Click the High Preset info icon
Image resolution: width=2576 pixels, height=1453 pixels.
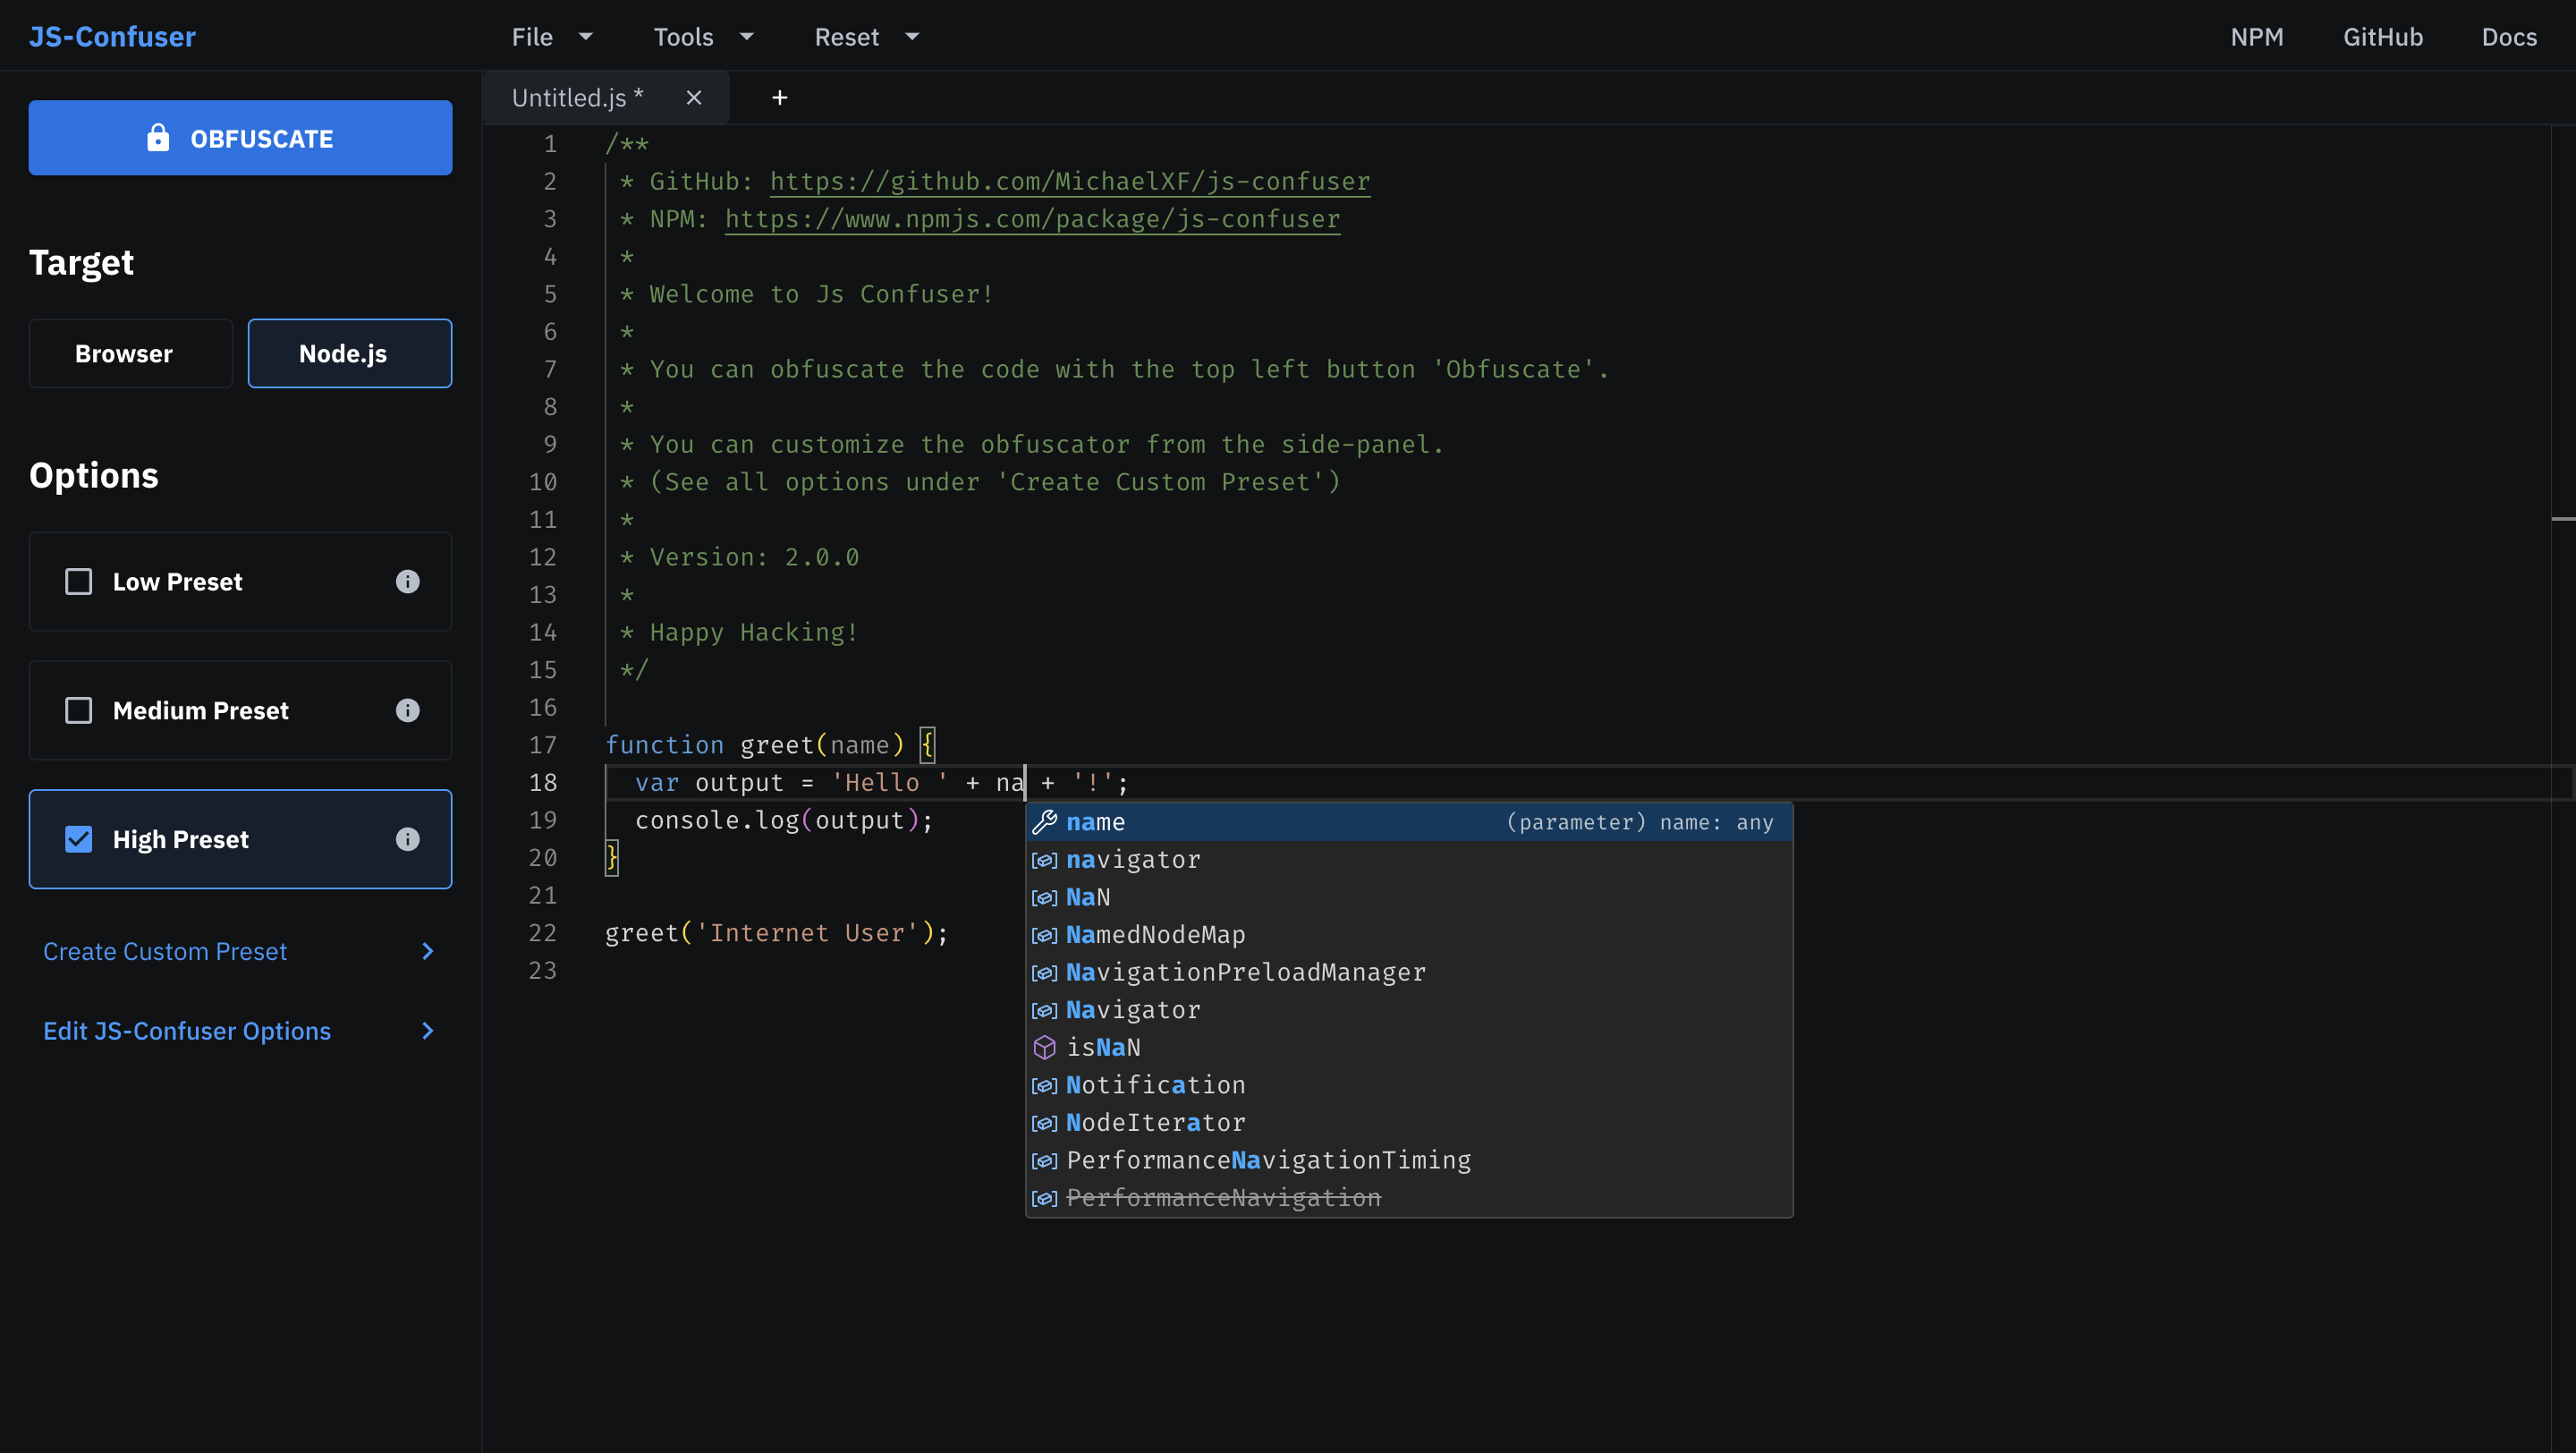(407, 840)
